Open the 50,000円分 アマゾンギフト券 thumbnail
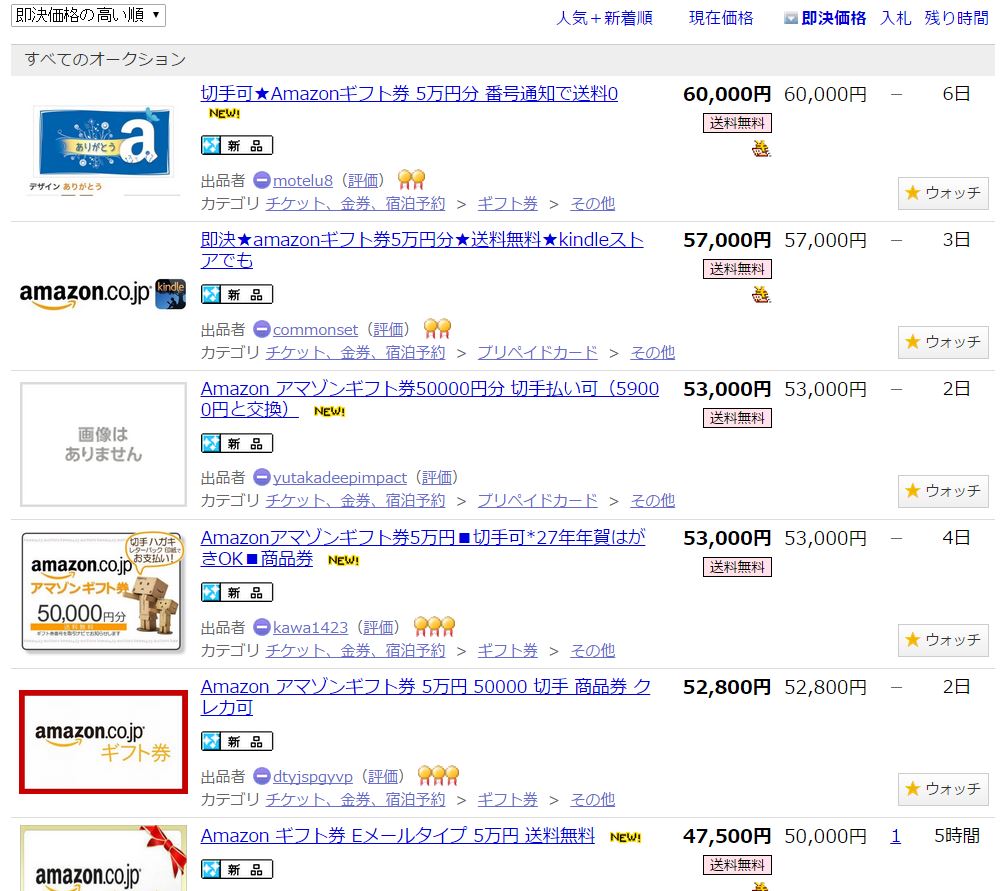Screen dimensions: 1008x891 coord(102,591)
